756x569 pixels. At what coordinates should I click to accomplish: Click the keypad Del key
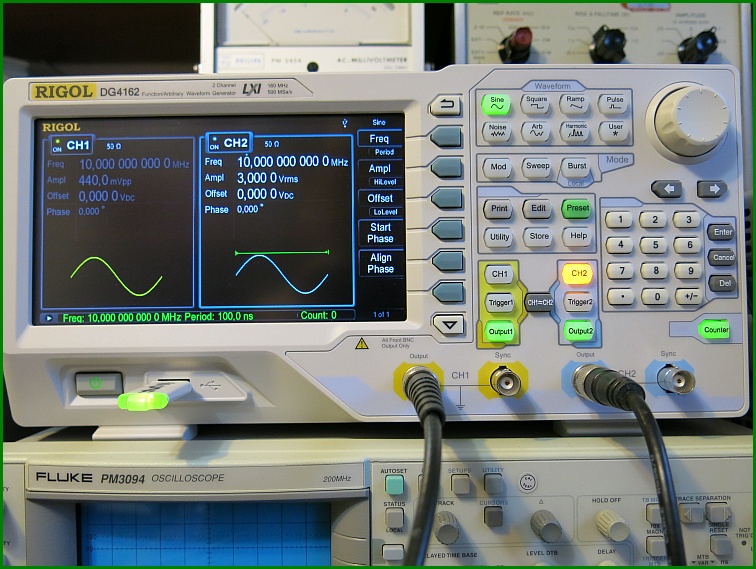tap(723, 283)
